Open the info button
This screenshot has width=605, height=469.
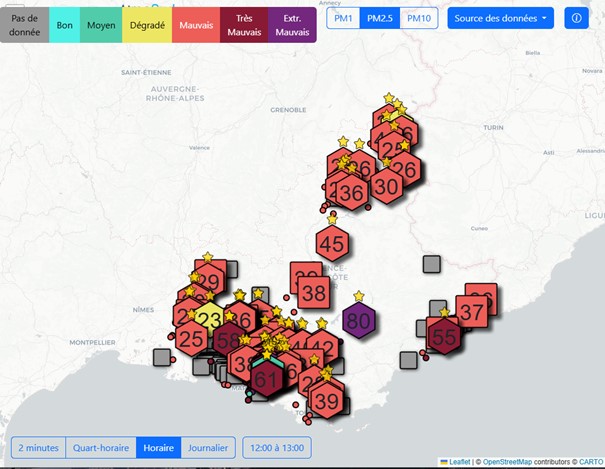tap(576, 18)
